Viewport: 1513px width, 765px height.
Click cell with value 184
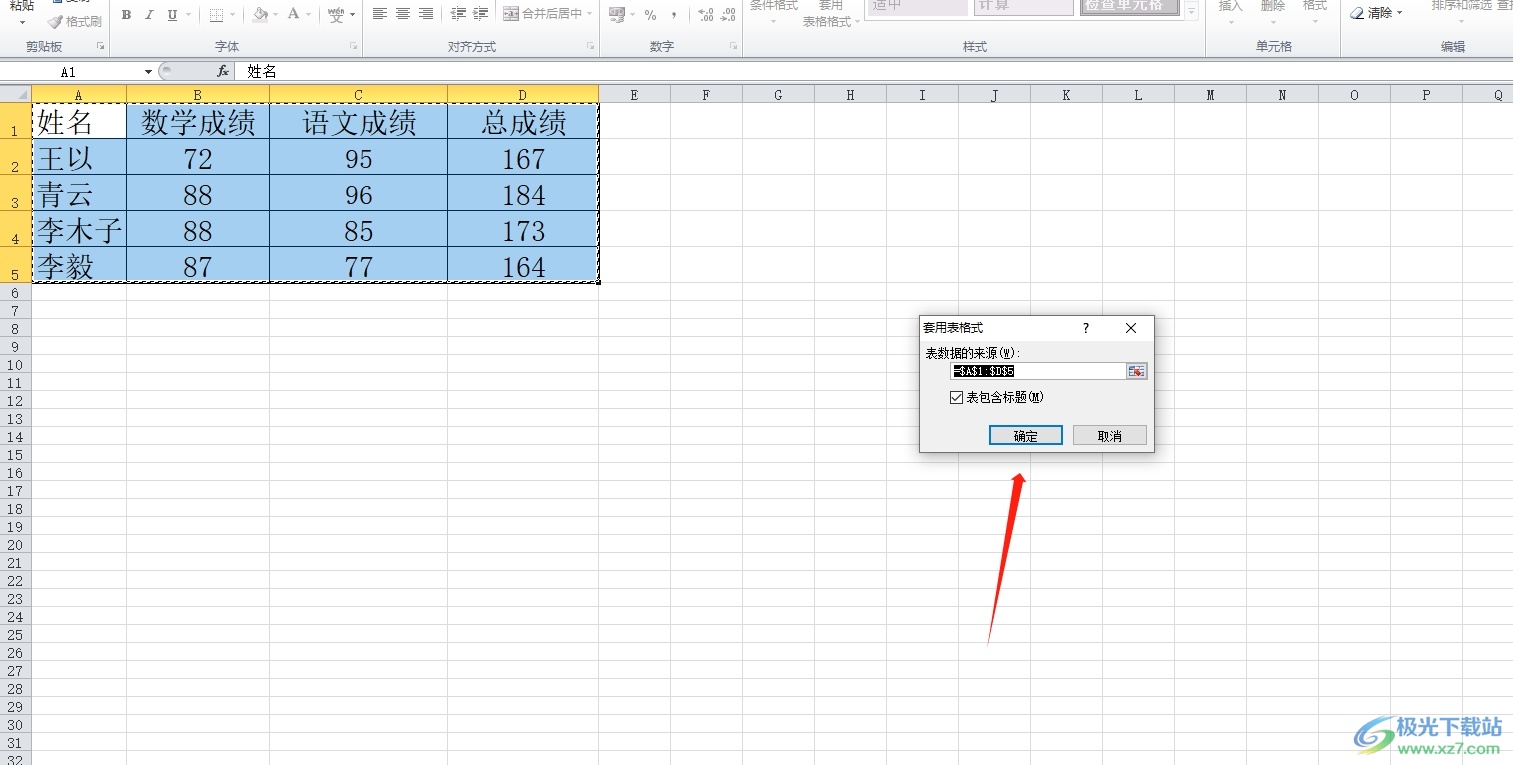click(x=524, y=194)
